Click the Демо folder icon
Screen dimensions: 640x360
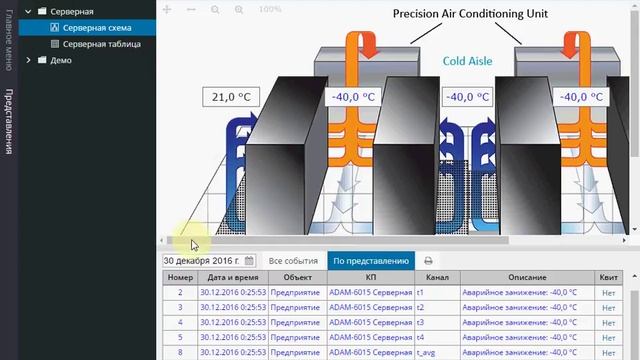point(42,60)
